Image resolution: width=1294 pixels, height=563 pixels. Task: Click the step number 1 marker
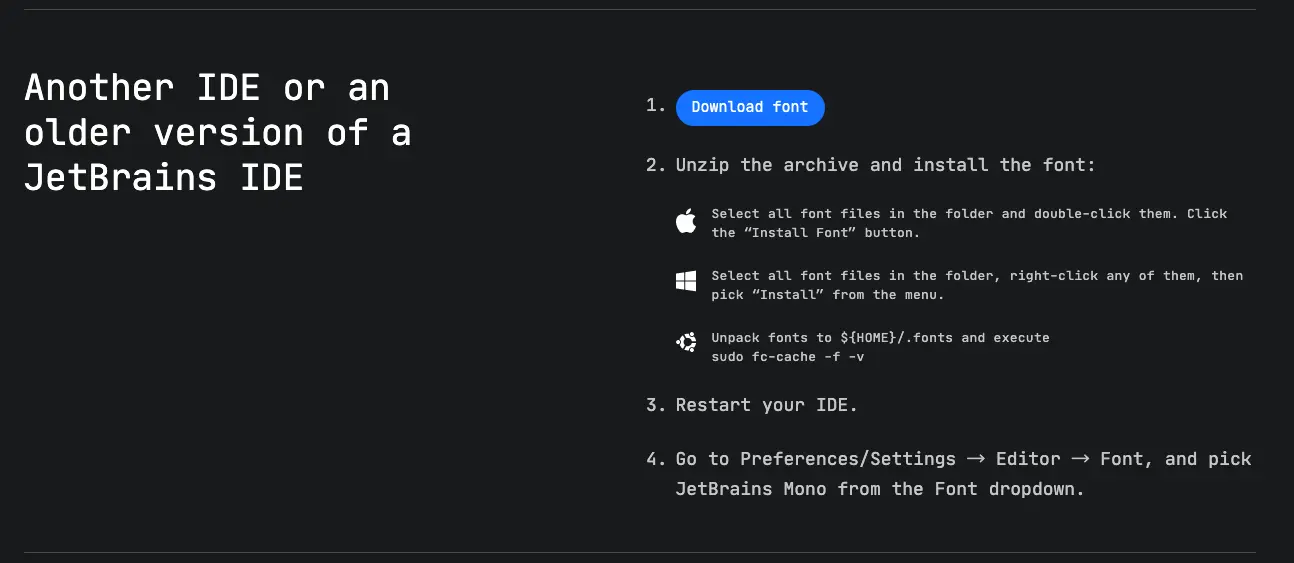click(x=655, y=105)
